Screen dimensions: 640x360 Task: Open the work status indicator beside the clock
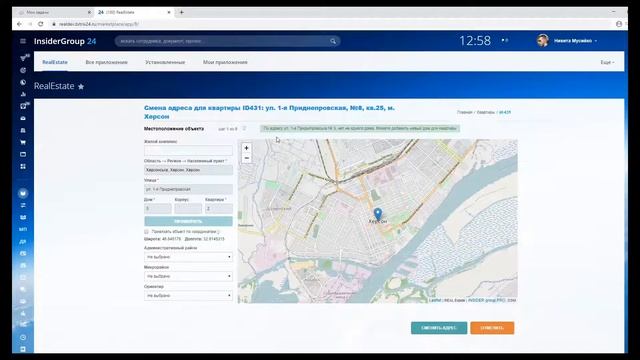(505, 40)
